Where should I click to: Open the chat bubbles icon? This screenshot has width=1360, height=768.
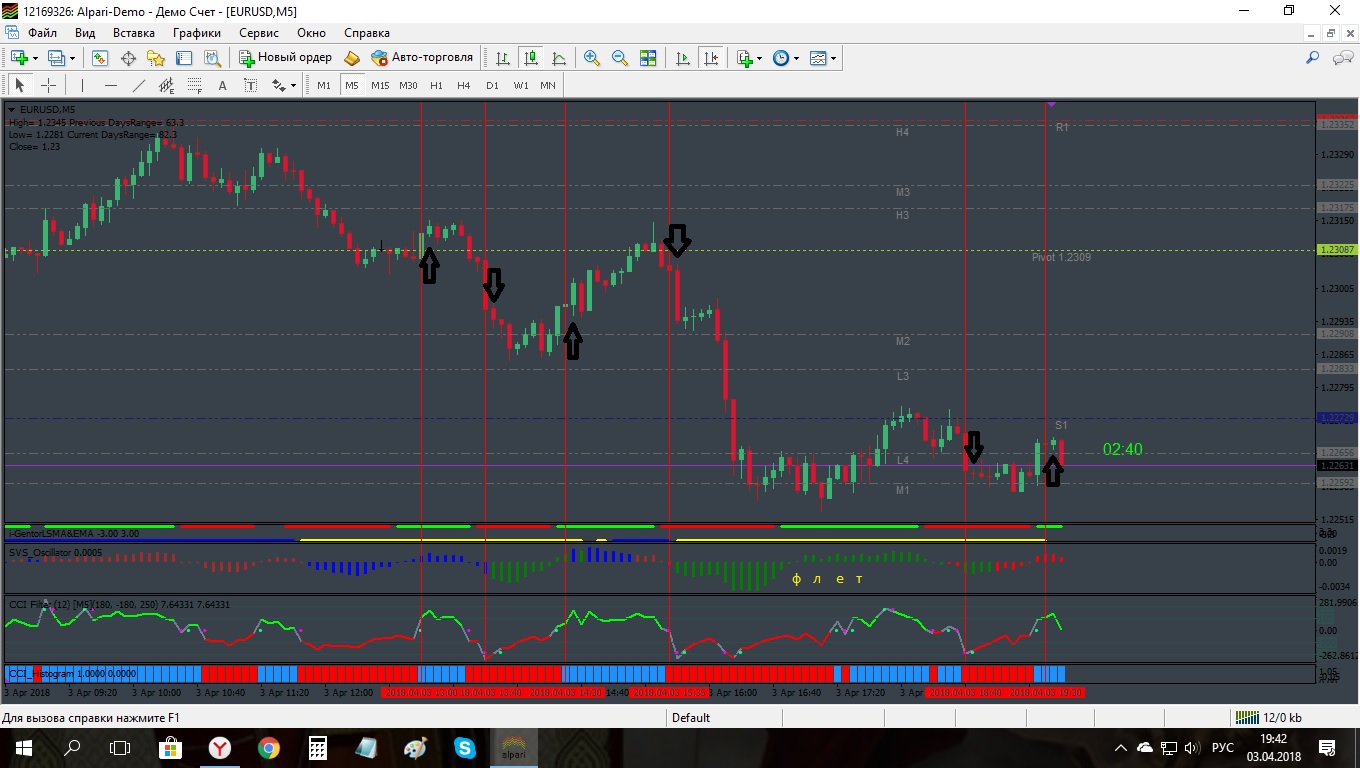pos(1343,58)
